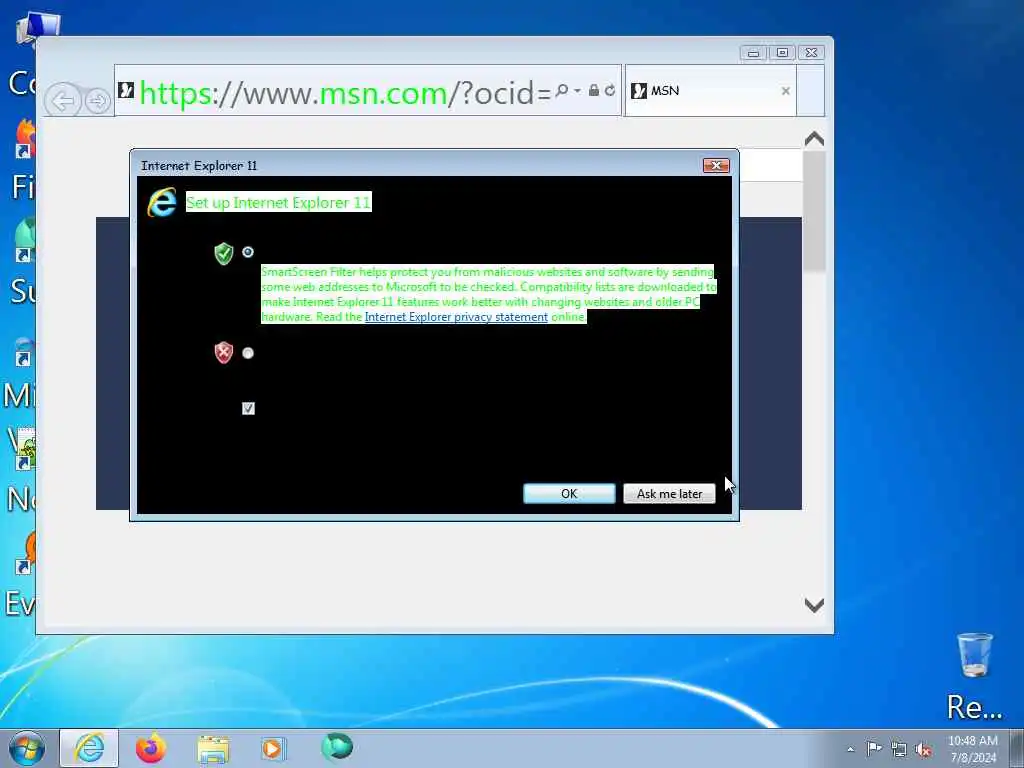The image size is (1024, 768).
Task: Go forward with browser Forward arrow
Action: pos(98,101)
